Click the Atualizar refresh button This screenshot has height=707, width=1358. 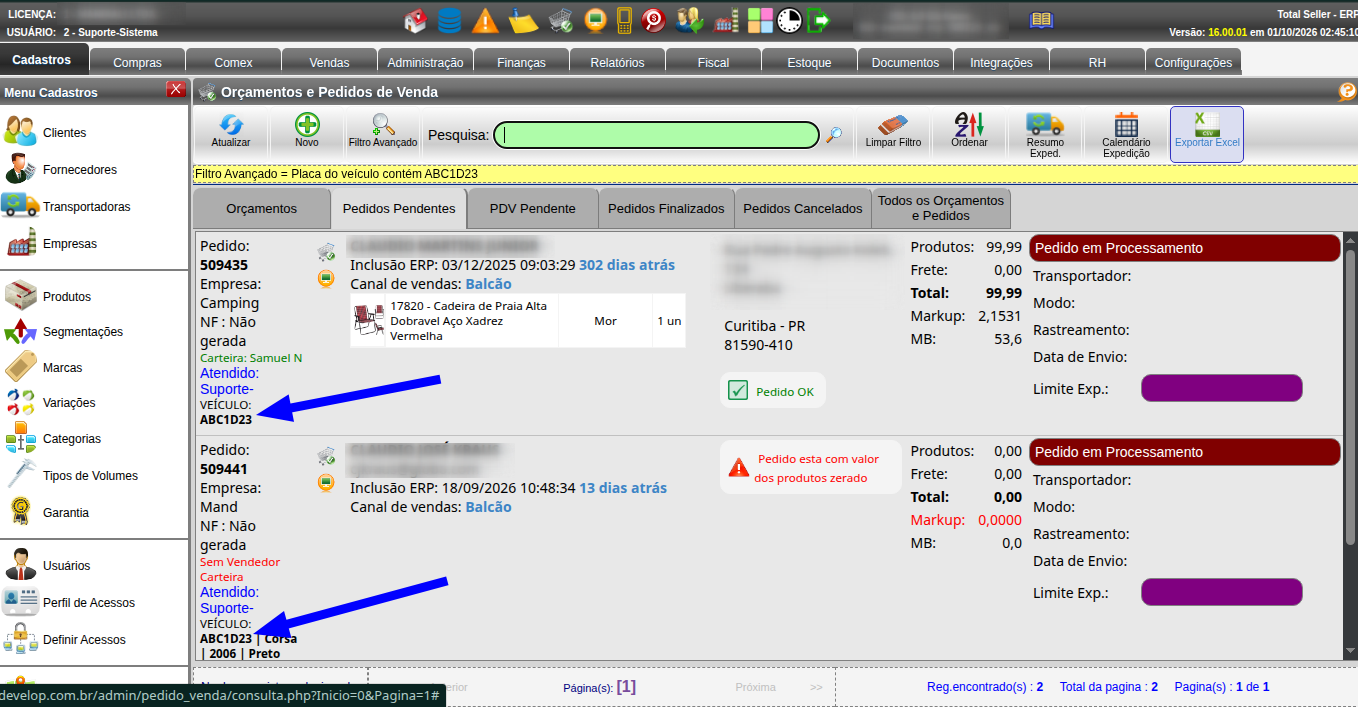point(231,131)
